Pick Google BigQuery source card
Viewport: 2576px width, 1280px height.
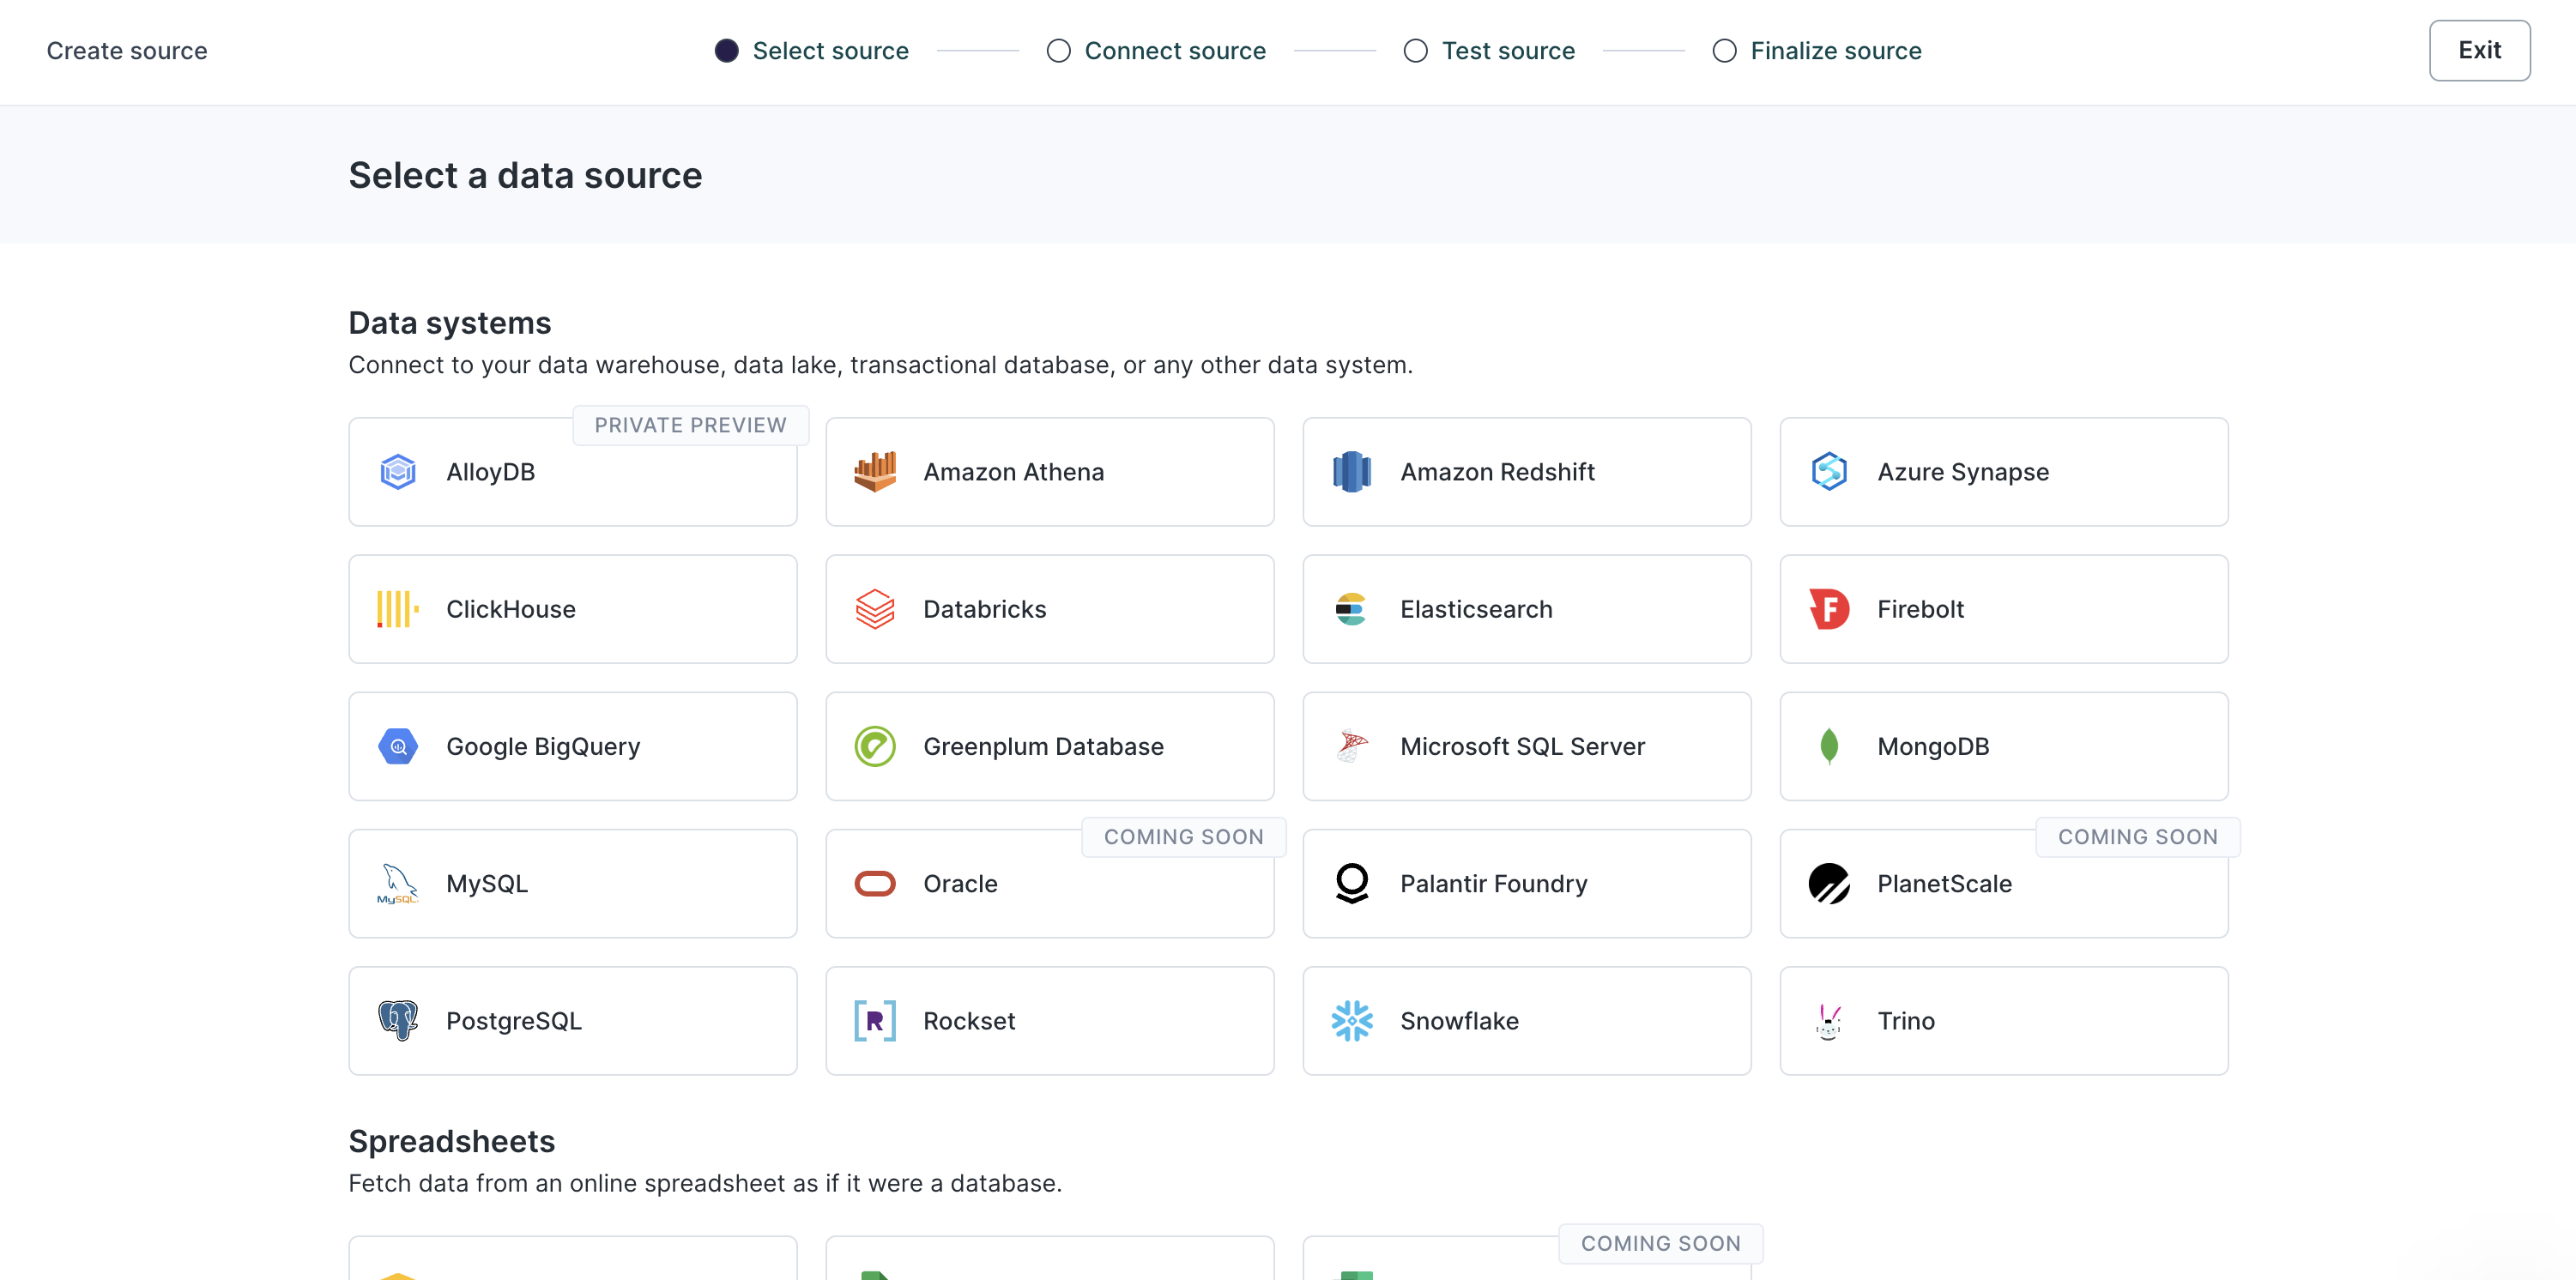tap(573, 746)
